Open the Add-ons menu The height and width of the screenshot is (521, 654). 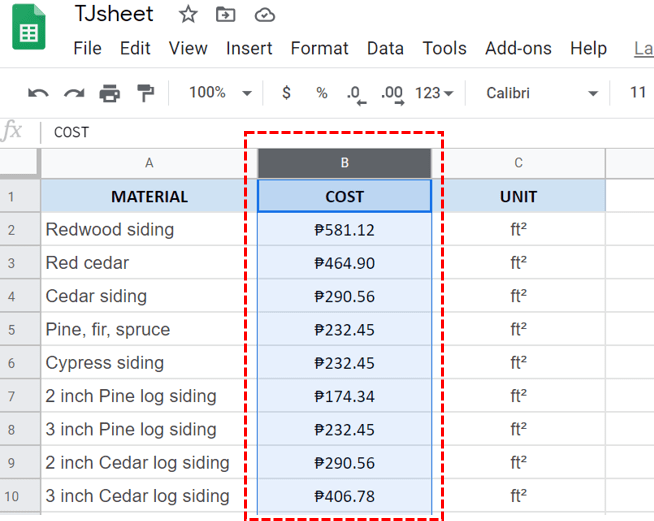point(519,48)
